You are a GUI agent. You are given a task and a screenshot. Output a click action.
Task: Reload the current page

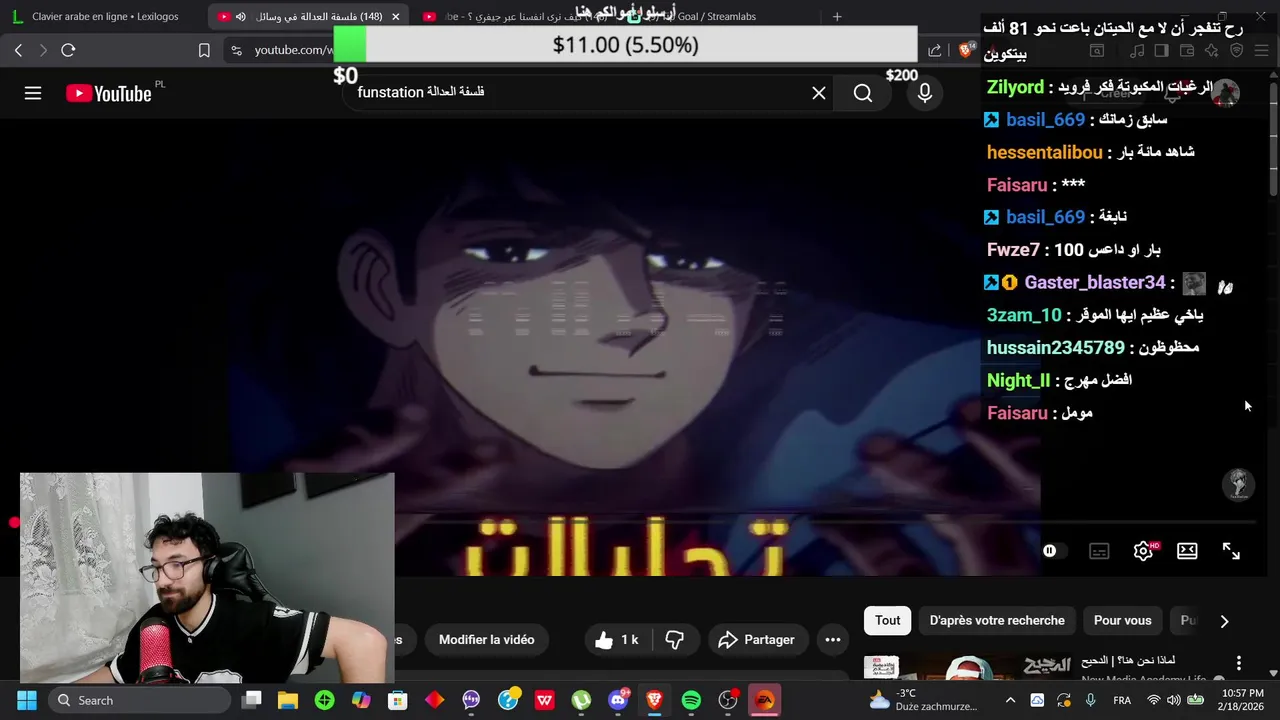[68, 50]
